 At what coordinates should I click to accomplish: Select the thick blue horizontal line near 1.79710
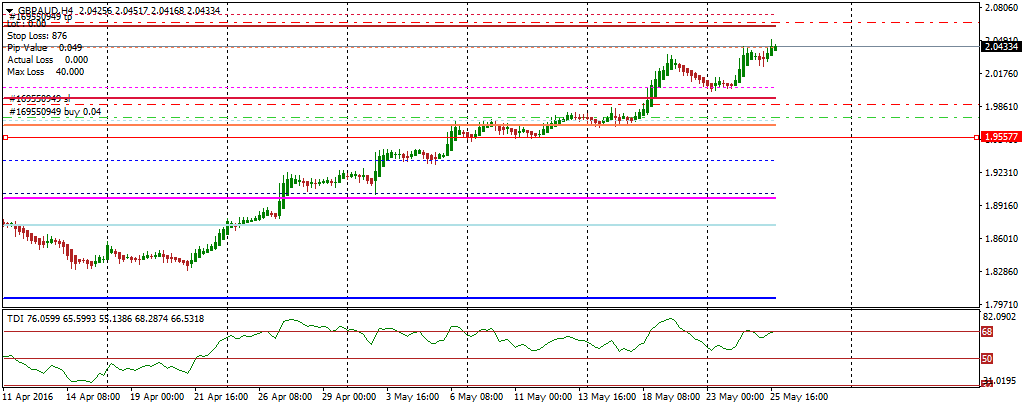(389, 298)
